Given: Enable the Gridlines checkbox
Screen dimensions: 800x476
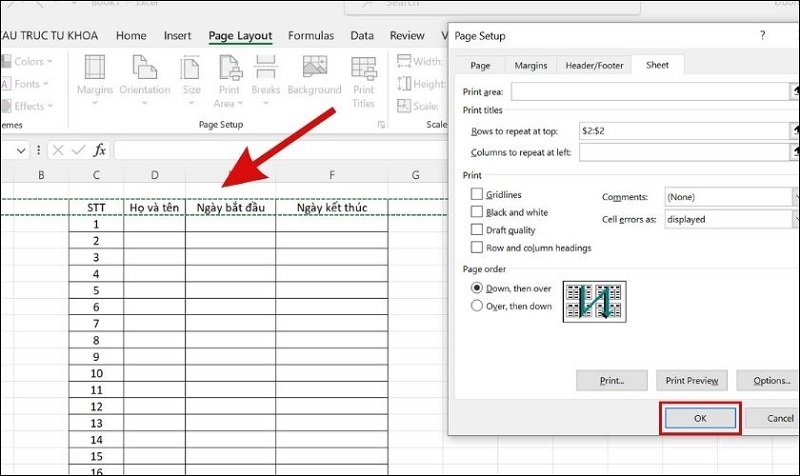Looking at the screenshot, I should (x=477, y=194).
